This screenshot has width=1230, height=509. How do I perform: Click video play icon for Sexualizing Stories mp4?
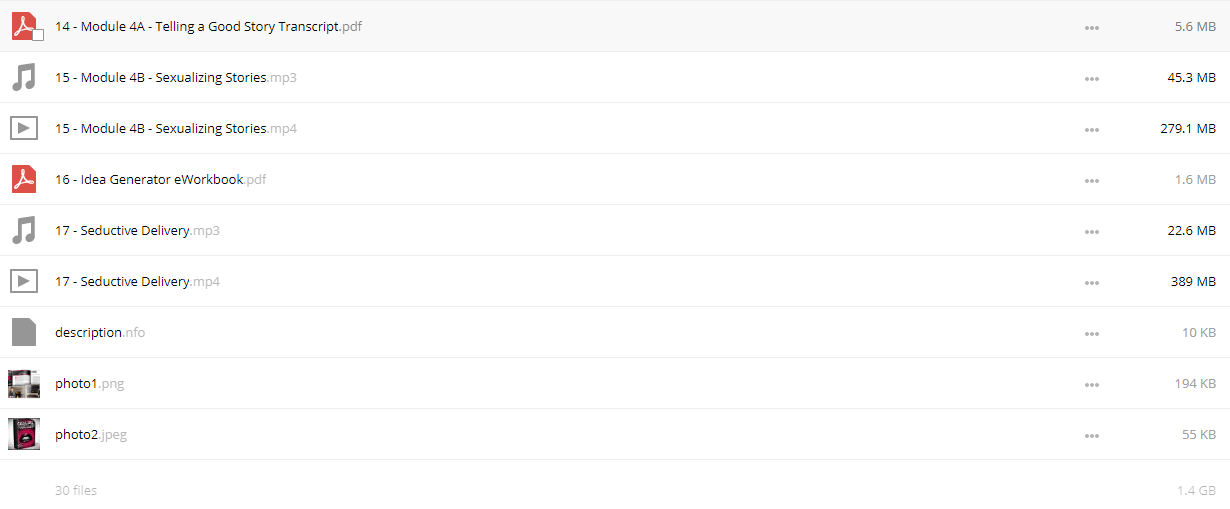tap(24, 128)
